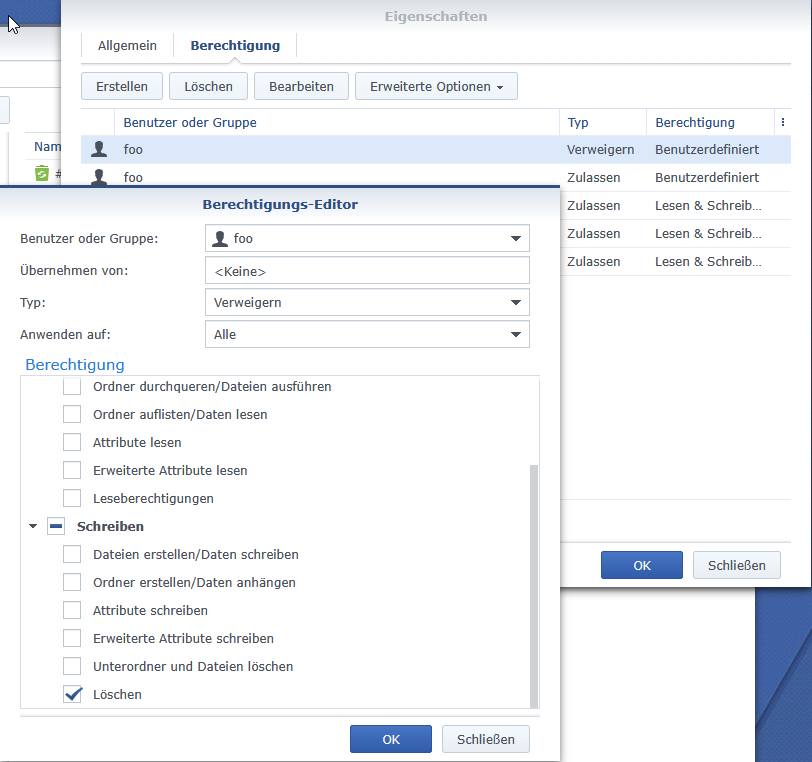Uncheck the Löschen permission checkbox
This screenshot has height=762, width=812.
point(72,694)
